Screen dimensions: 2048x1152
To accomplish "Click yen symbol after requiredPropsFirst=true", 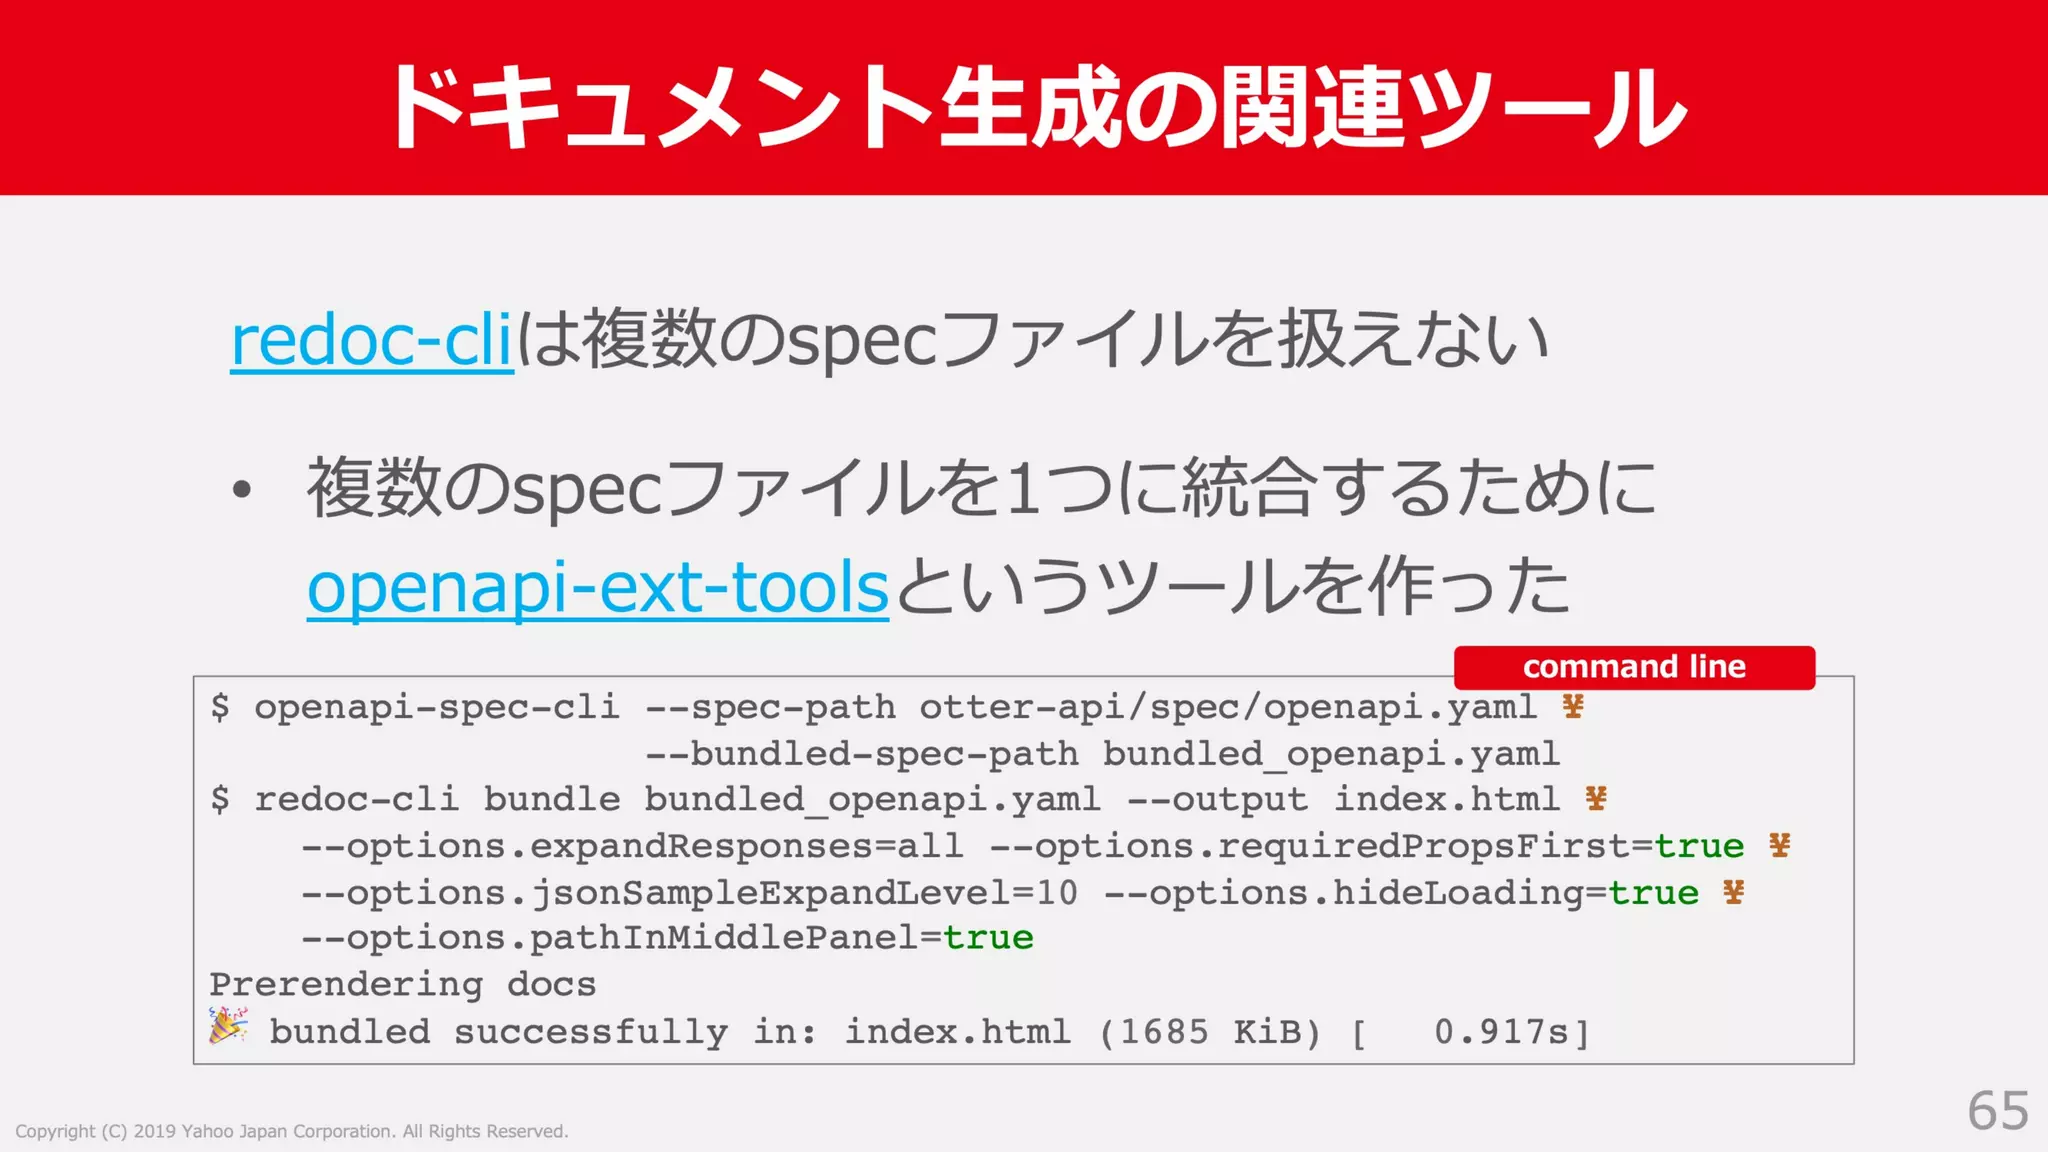I will 1779,846.
